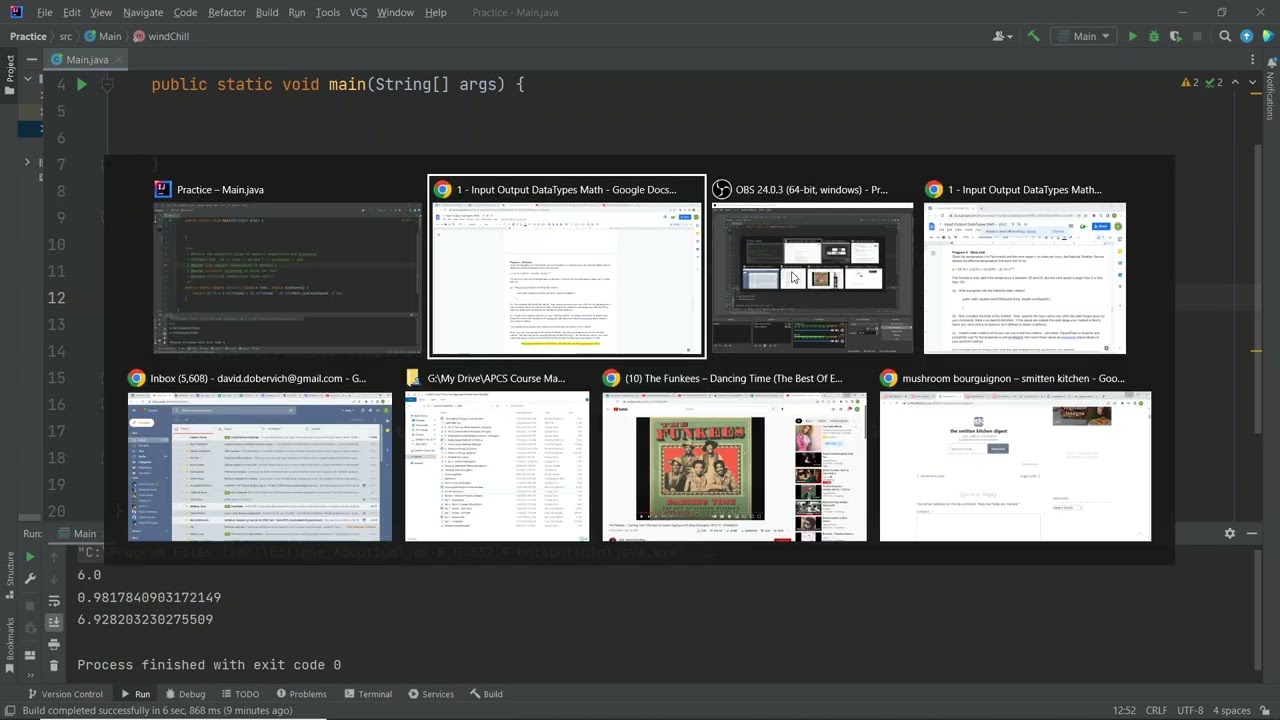Open the Problems tool window tab
Image resolution: width=1280 pixels, height=720 pixels.
click(x=301, y=694)
